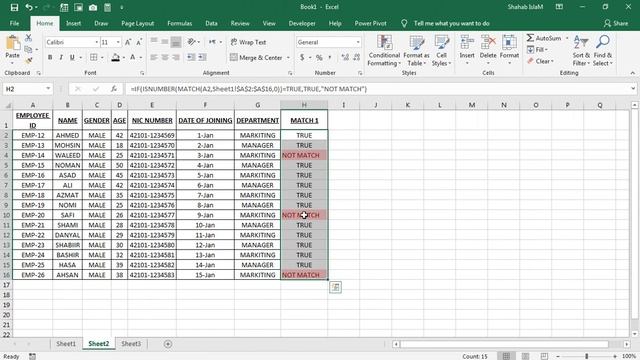
Task: Switch to the Insert ribbon tab
Action: click(73, 23)
